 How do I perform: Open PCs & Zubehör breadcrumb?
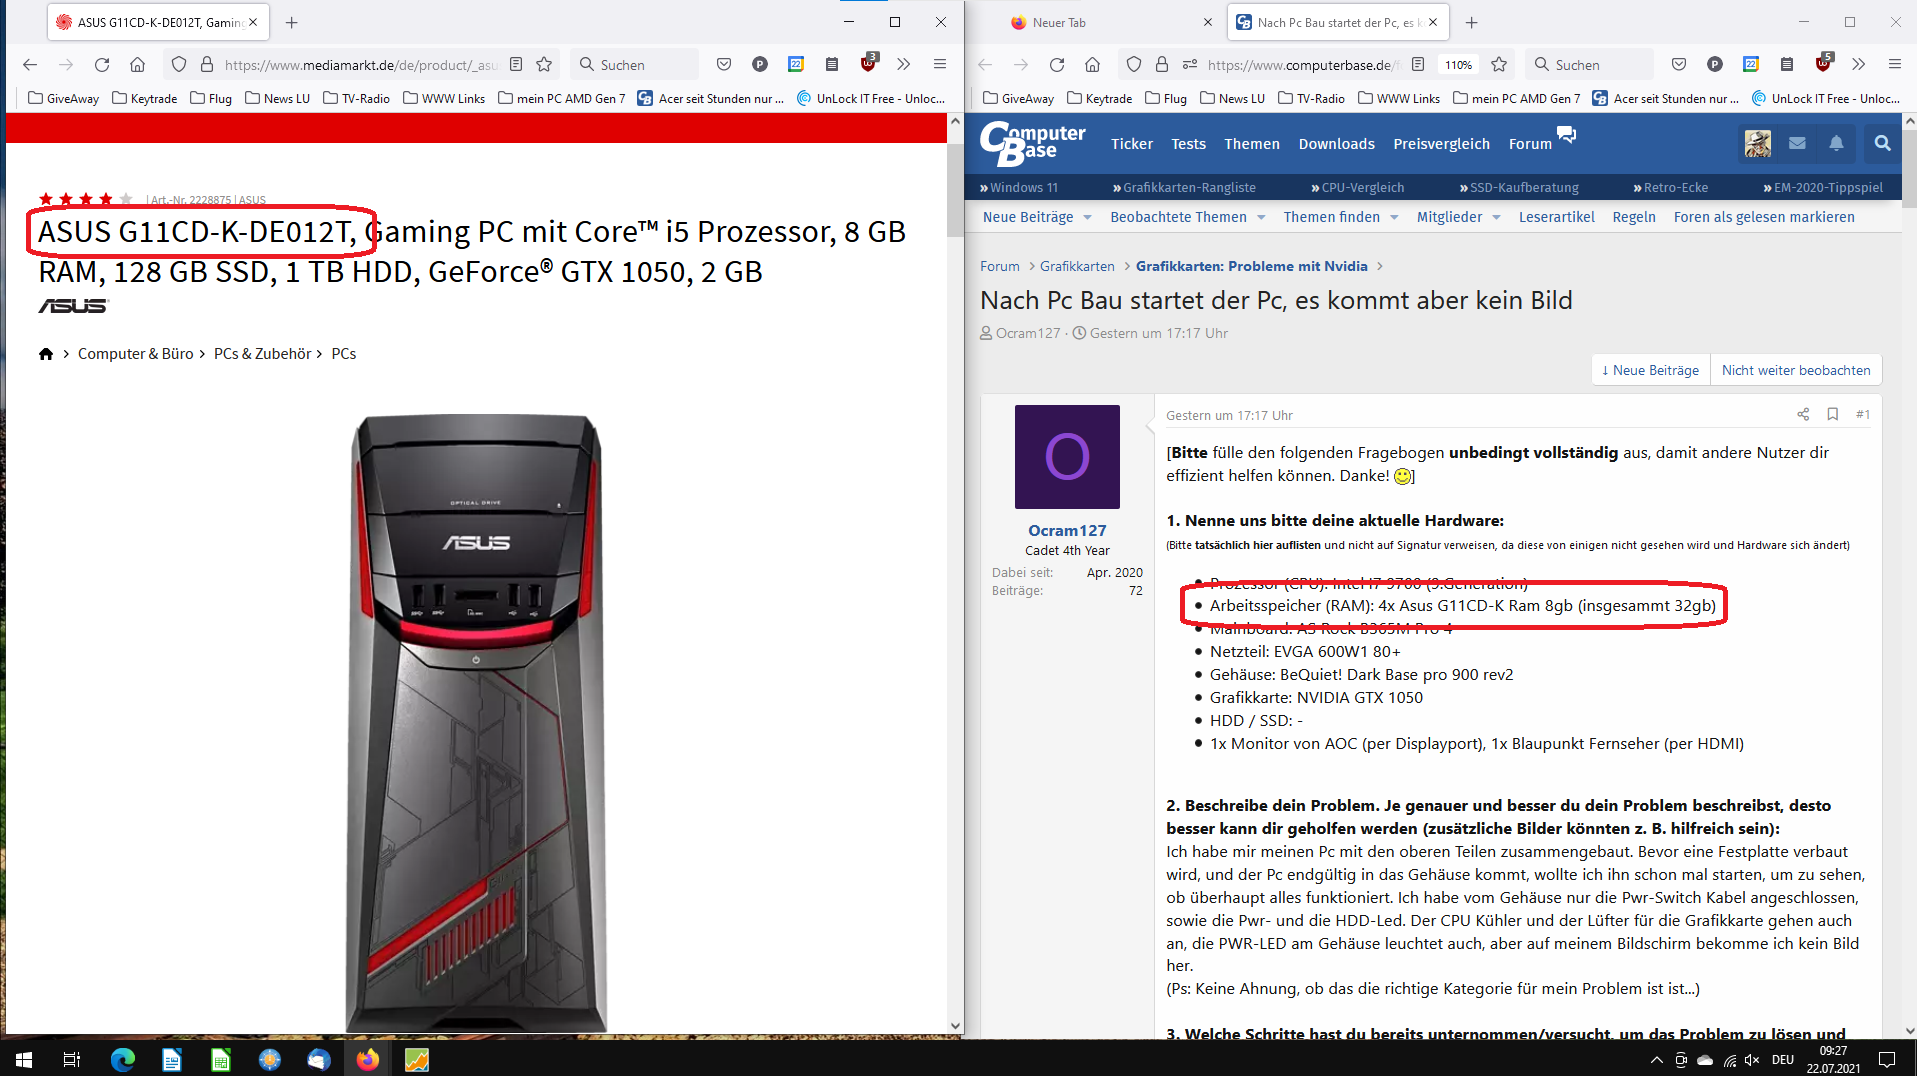(x=263, y=354)
